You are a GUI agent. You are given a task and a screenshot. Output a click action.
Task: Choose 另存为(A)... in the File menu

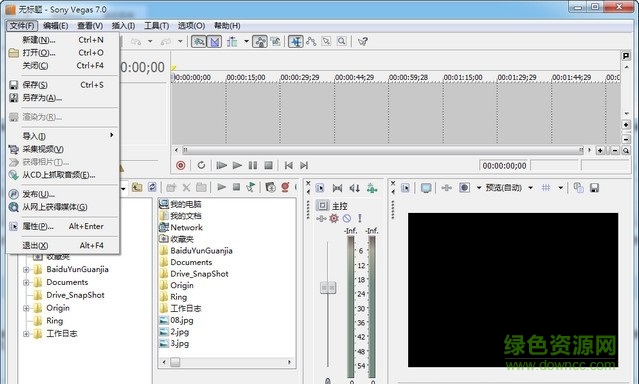63,98
